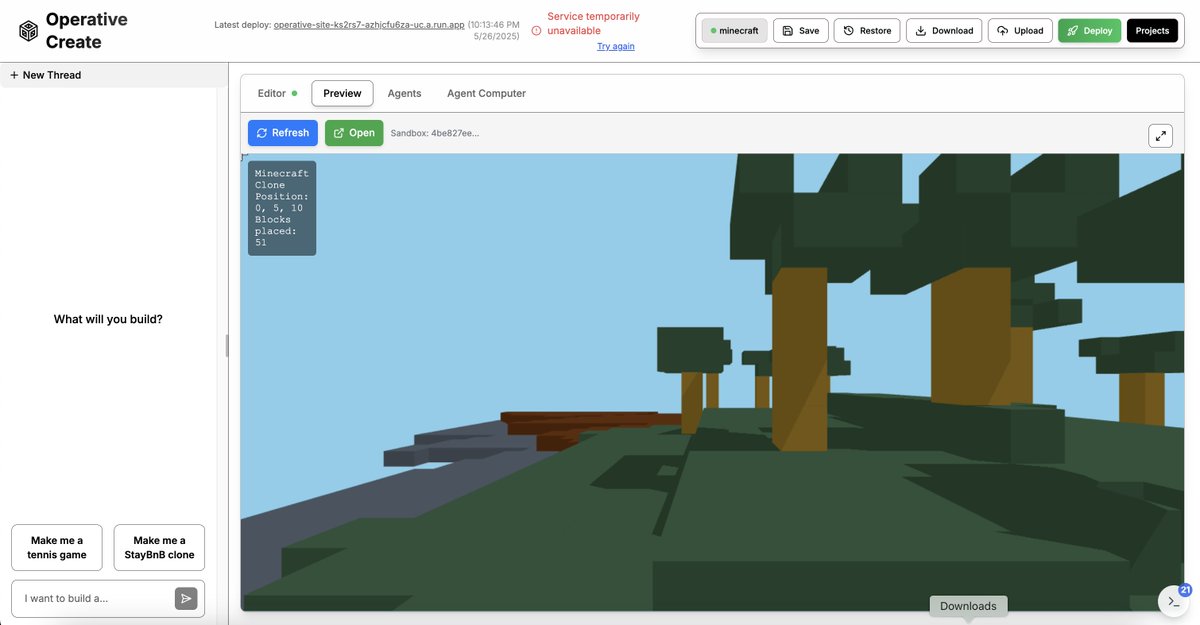Click the Try again link

pos(616,46)
